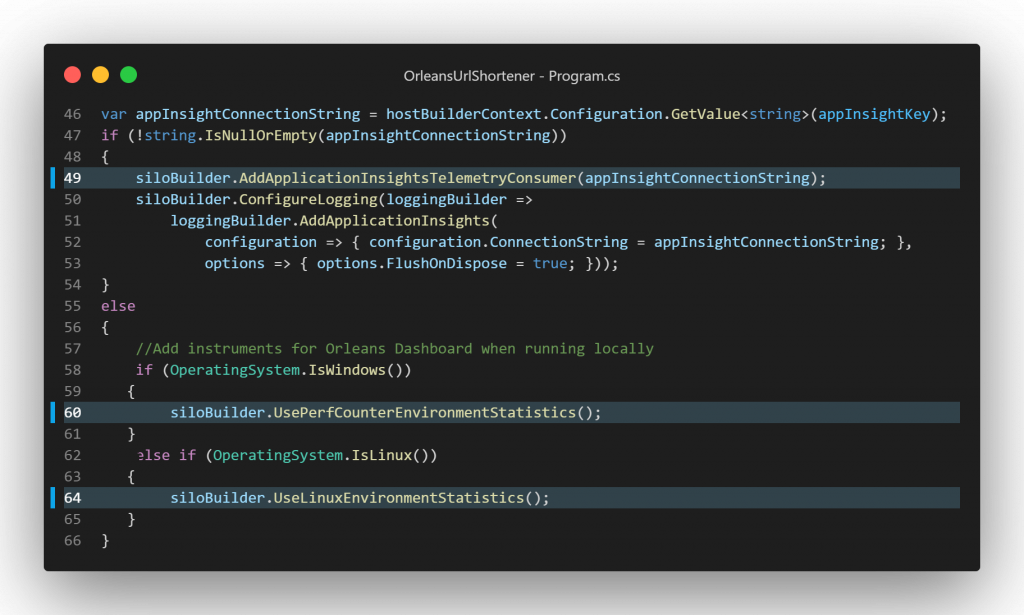Click 'appInsightKey' argument on line 46

[x=874, y=114]
